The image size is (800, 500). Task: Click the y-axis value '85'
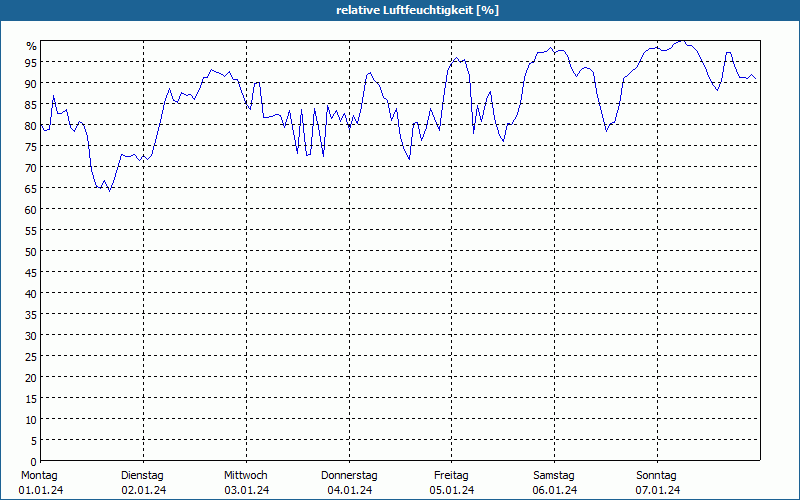pos(31,105)
